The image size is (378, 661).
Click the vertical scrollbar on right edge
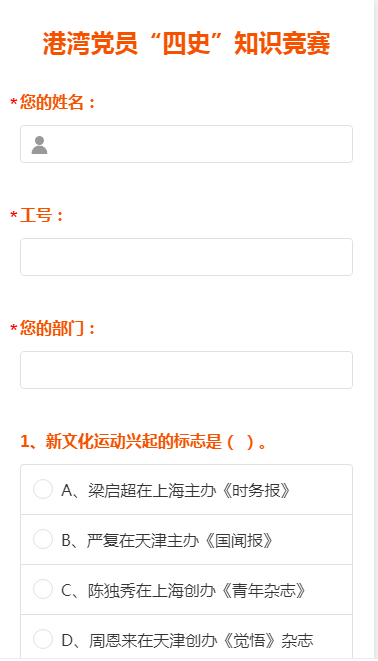[x=376, y=329]
